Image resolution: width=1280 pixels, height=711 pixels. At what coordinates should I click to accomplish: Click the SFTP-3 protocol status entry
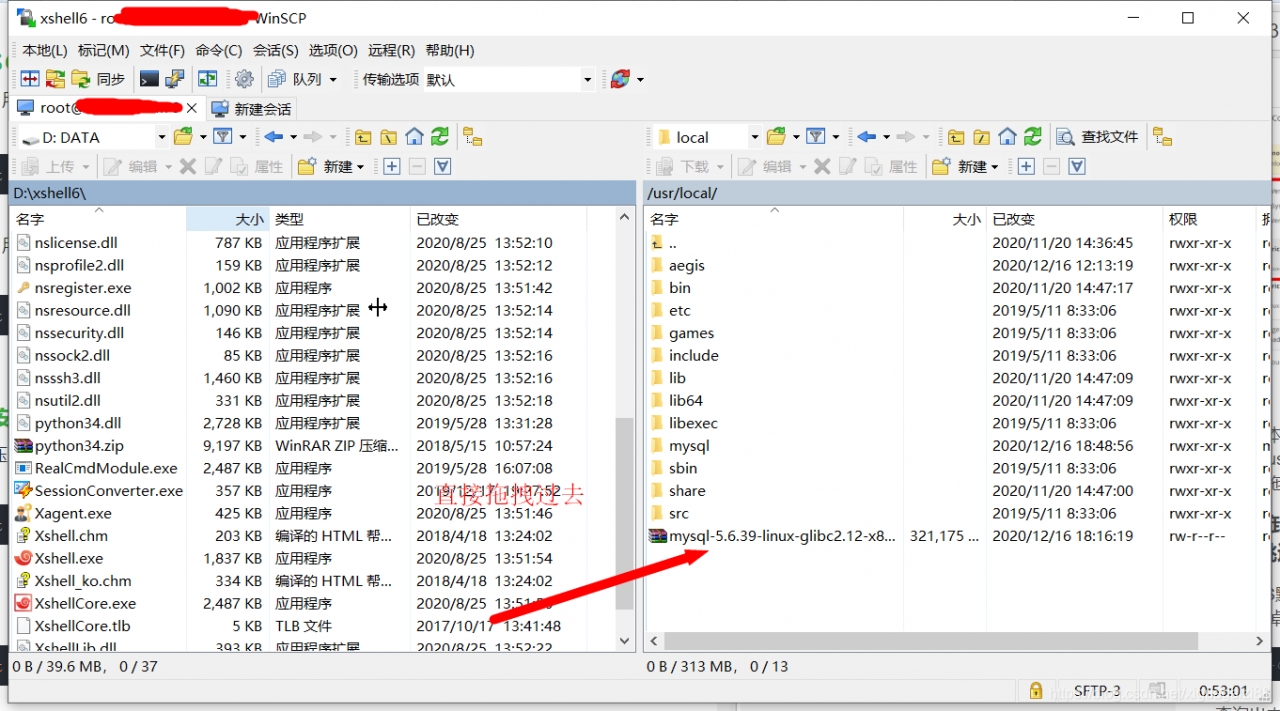[x=1097, y=690]
